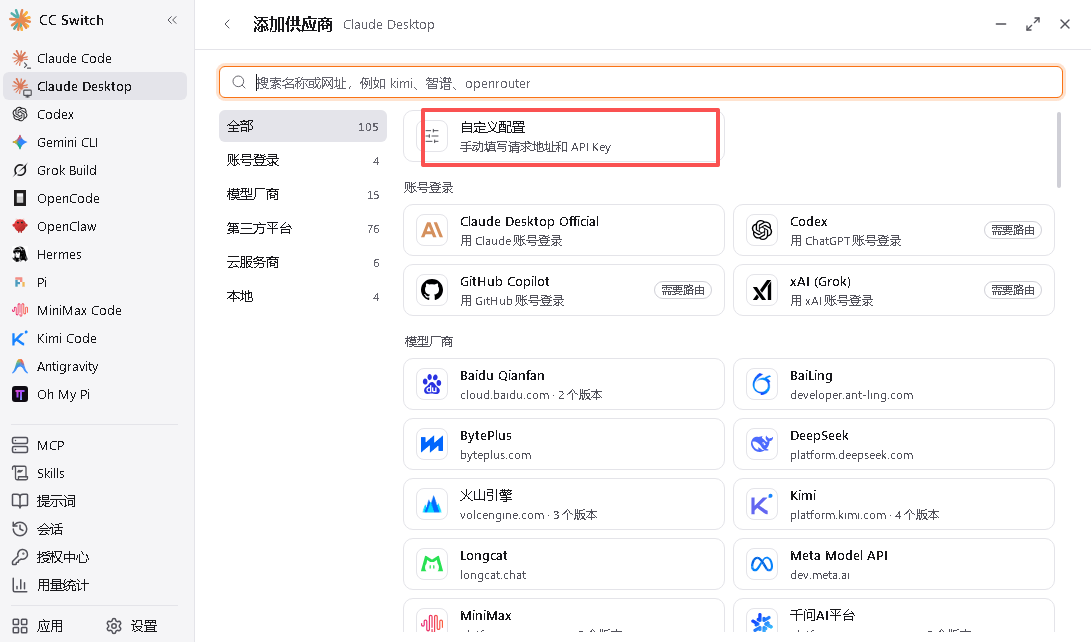The height and width of the screenshot is (642, 1091).
Task: Click 需要路由 badge on Codex card
Action: (x=1012, y=230)
